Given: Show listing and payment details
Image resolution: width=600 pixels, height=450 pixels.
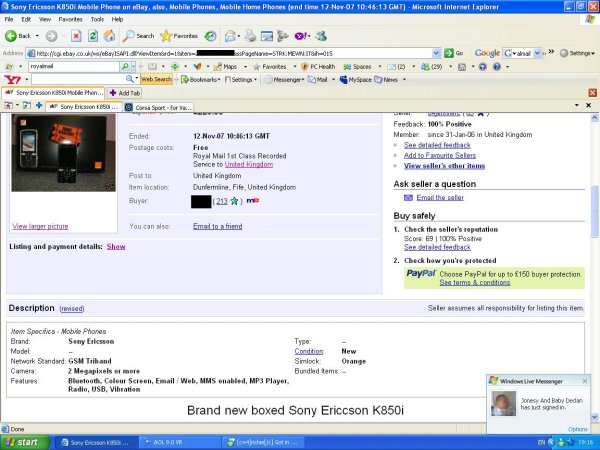Looking at the screenshot, I should 116,246.
